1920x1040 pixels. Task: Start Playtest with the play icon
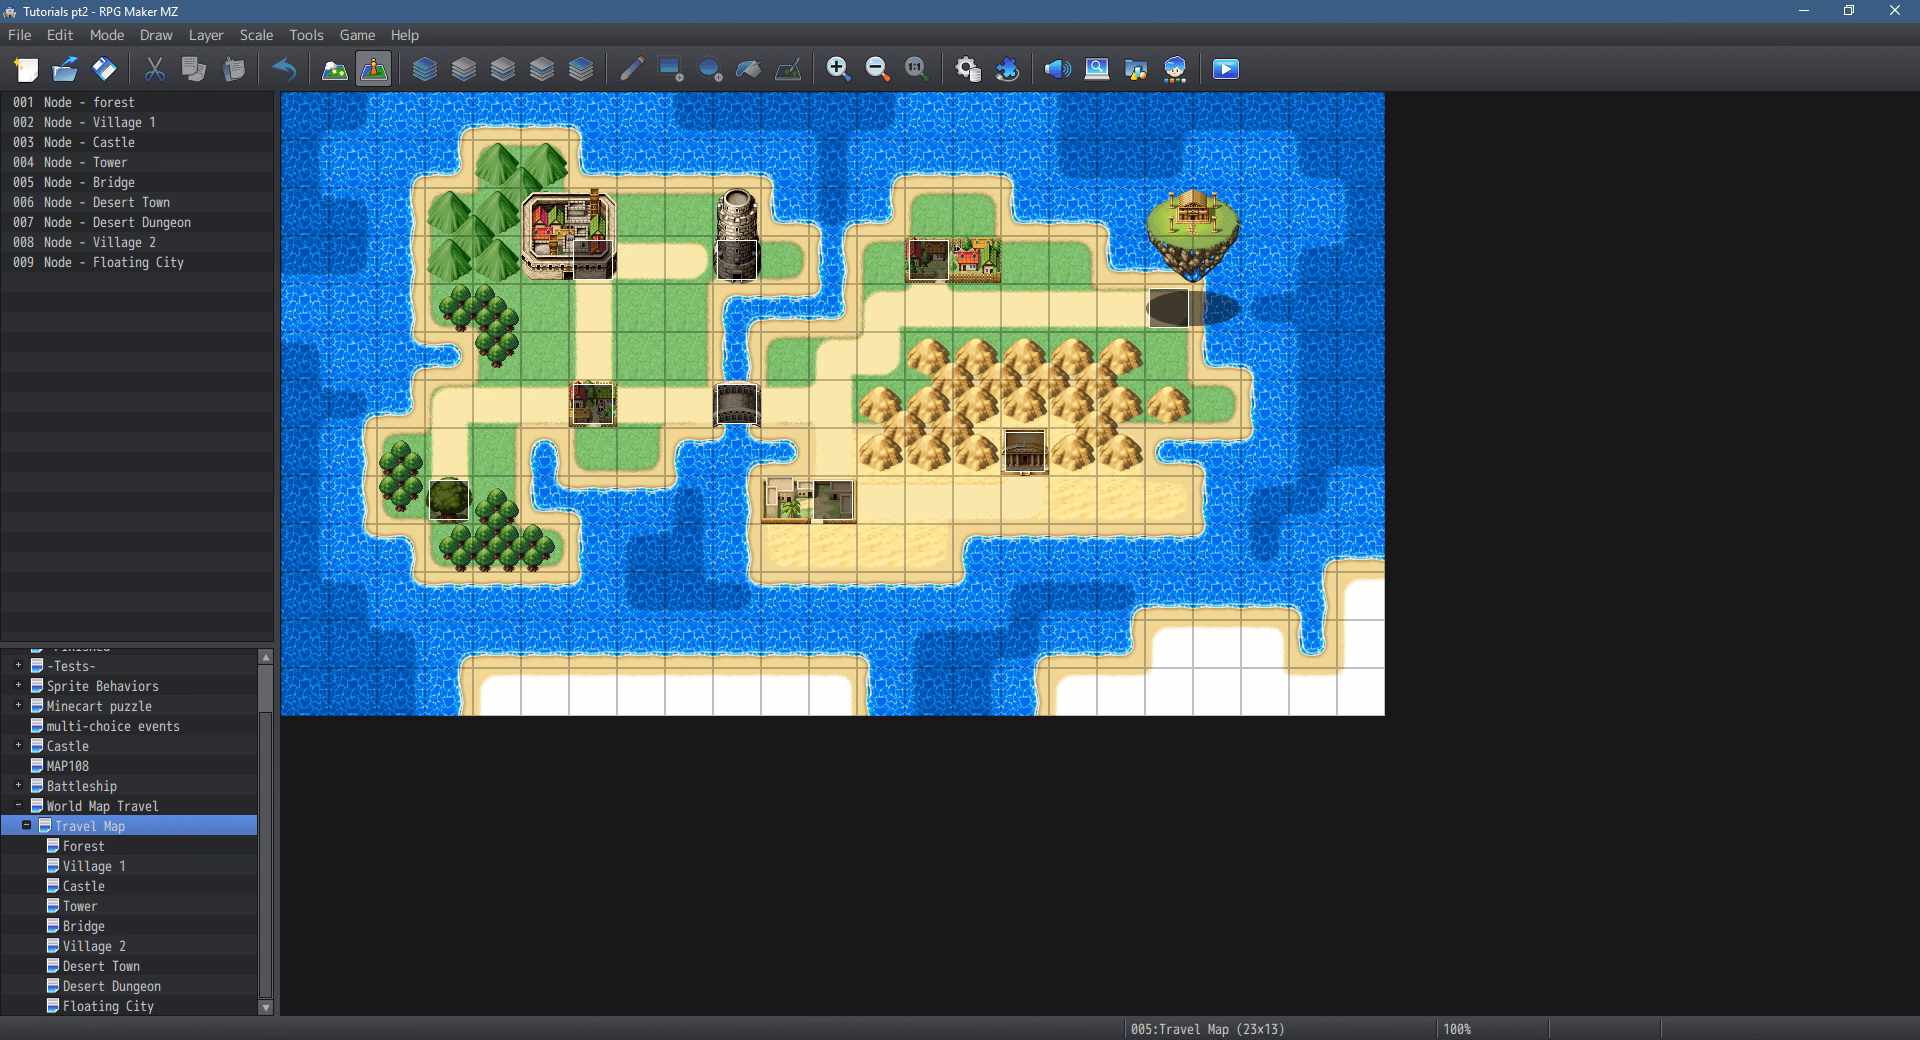pyautogui.click(x=1226, y=69)
